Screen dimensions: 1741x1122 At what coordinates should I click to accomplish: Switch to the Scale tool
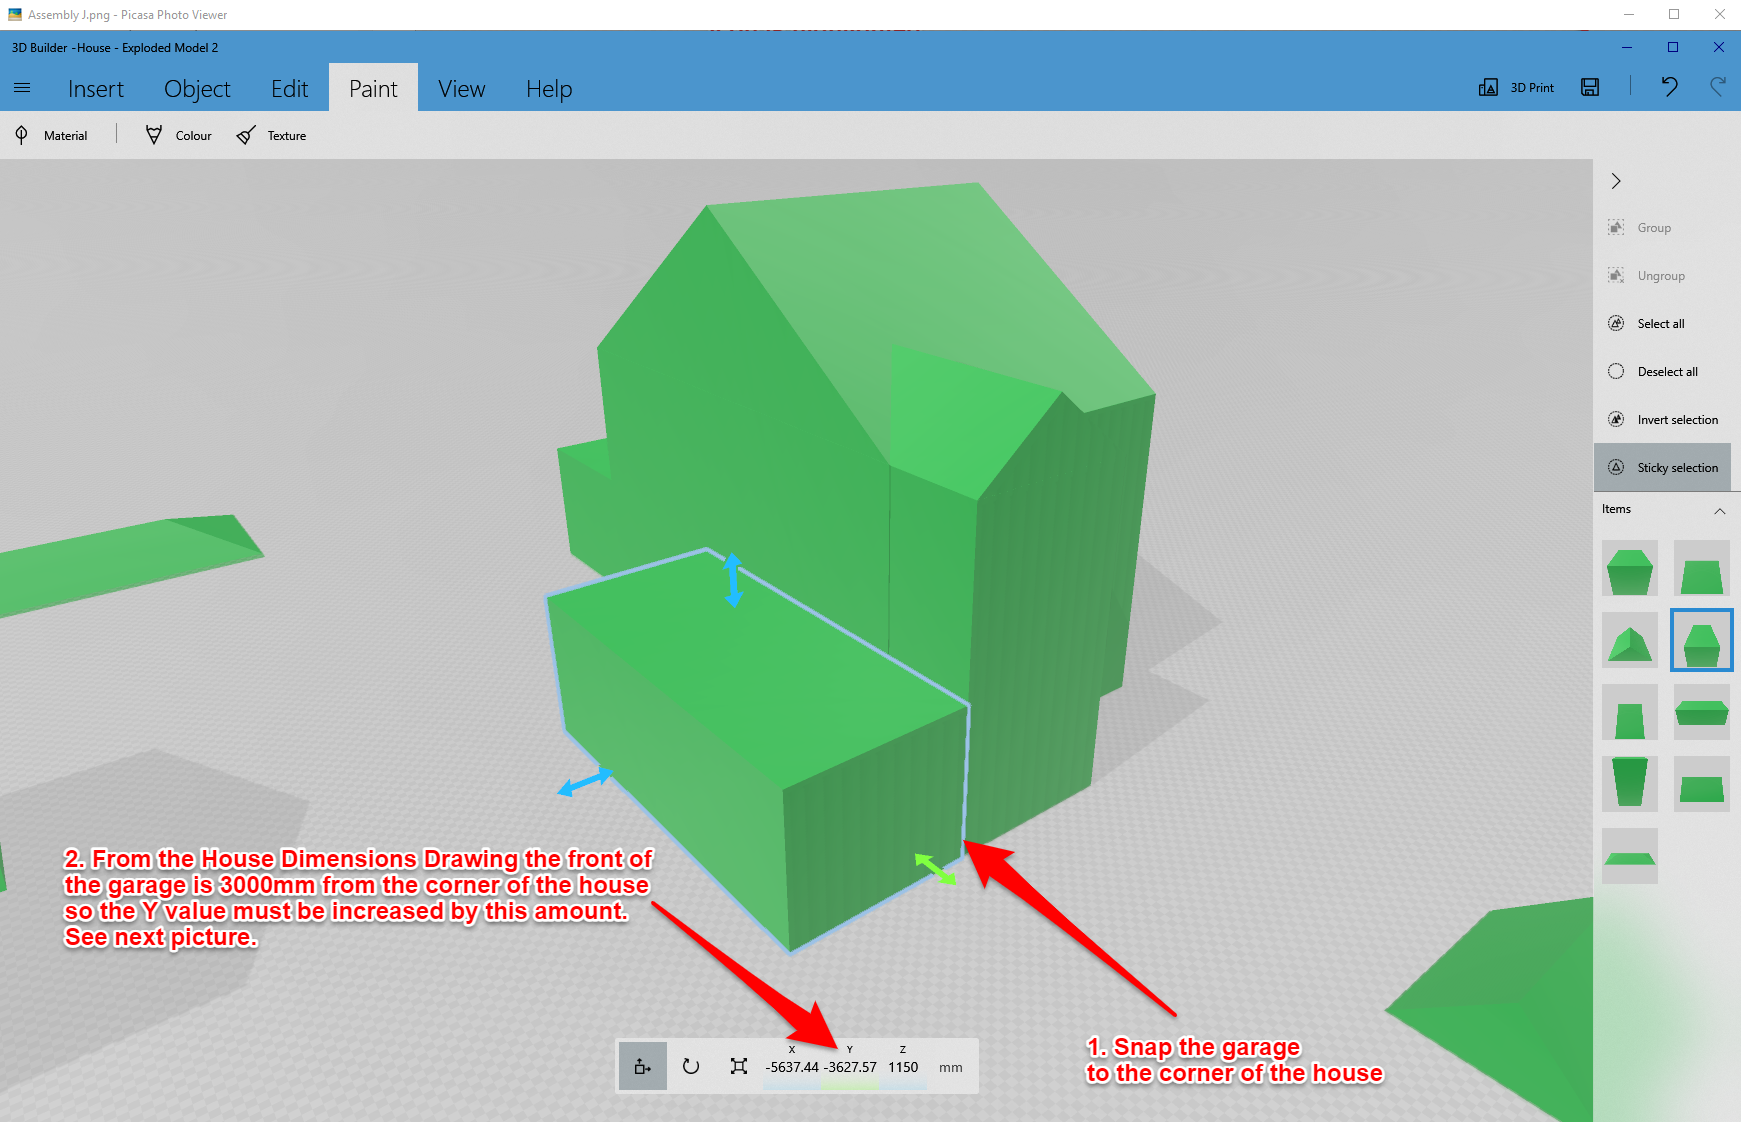[x=739, y=1066]
